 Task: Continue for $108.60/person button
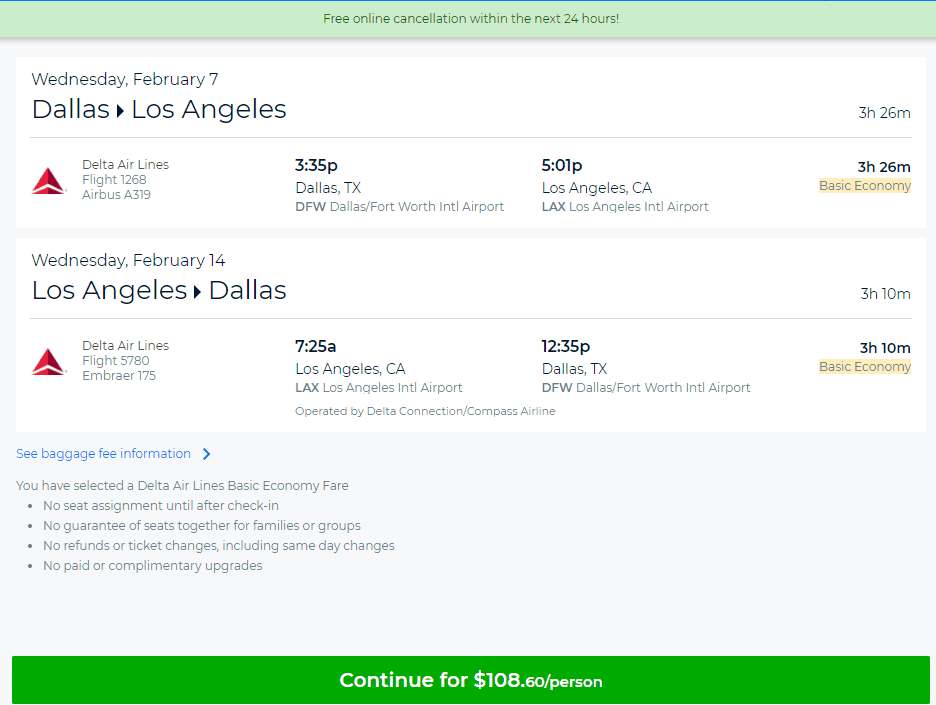click(470, 680)
